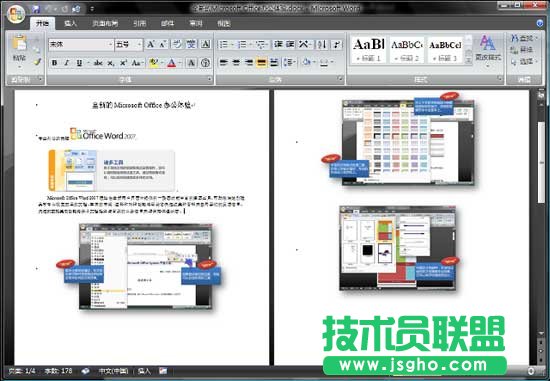This screenshot has width=550, height=381.
Task: Switch to the Home (开始) tab
Action: coord(42,24)
